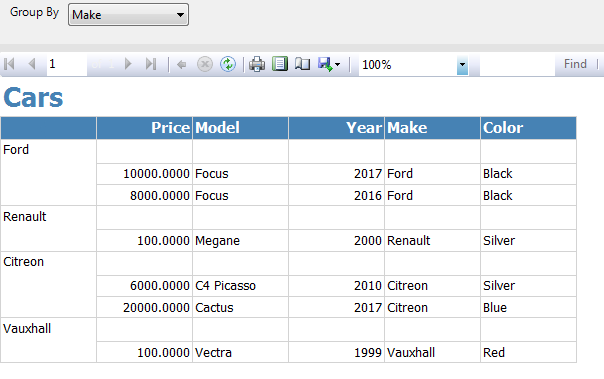Select price cell 20000.0000
The width and height of the screenshot is (604, 379).
click(144, 308)
